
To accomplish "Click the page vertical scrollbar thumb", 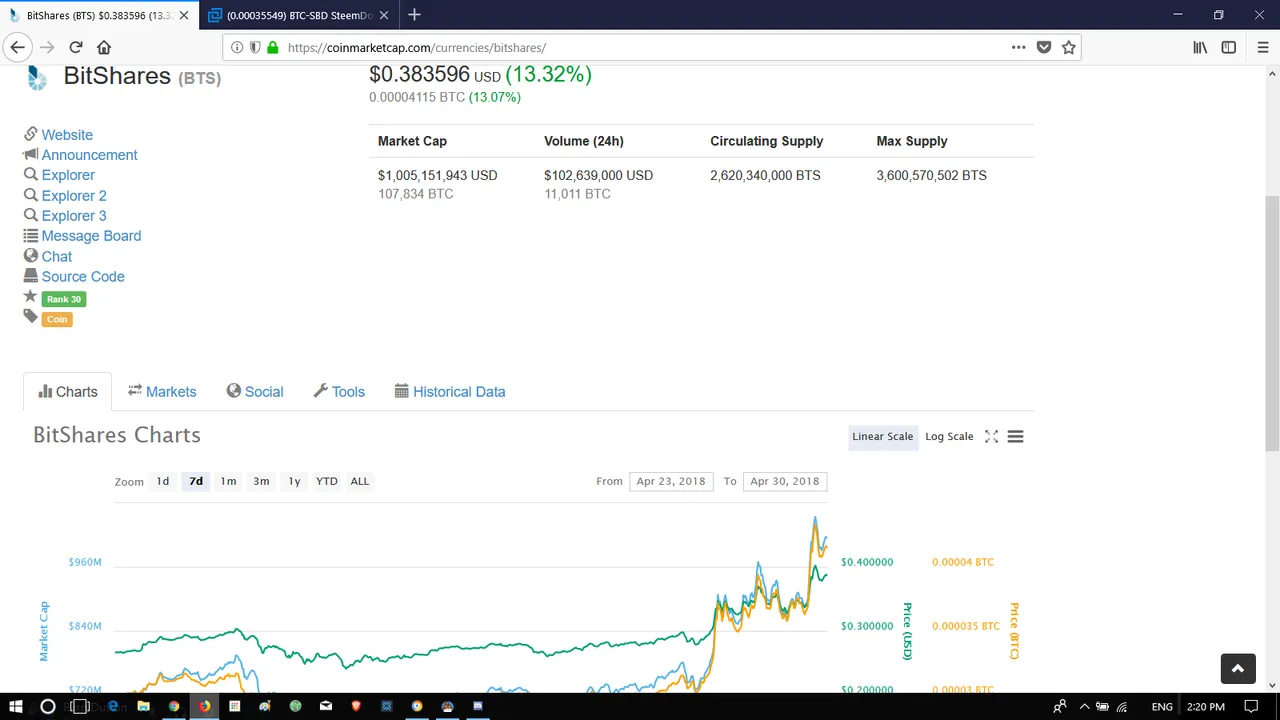I will pos(1272,323).
